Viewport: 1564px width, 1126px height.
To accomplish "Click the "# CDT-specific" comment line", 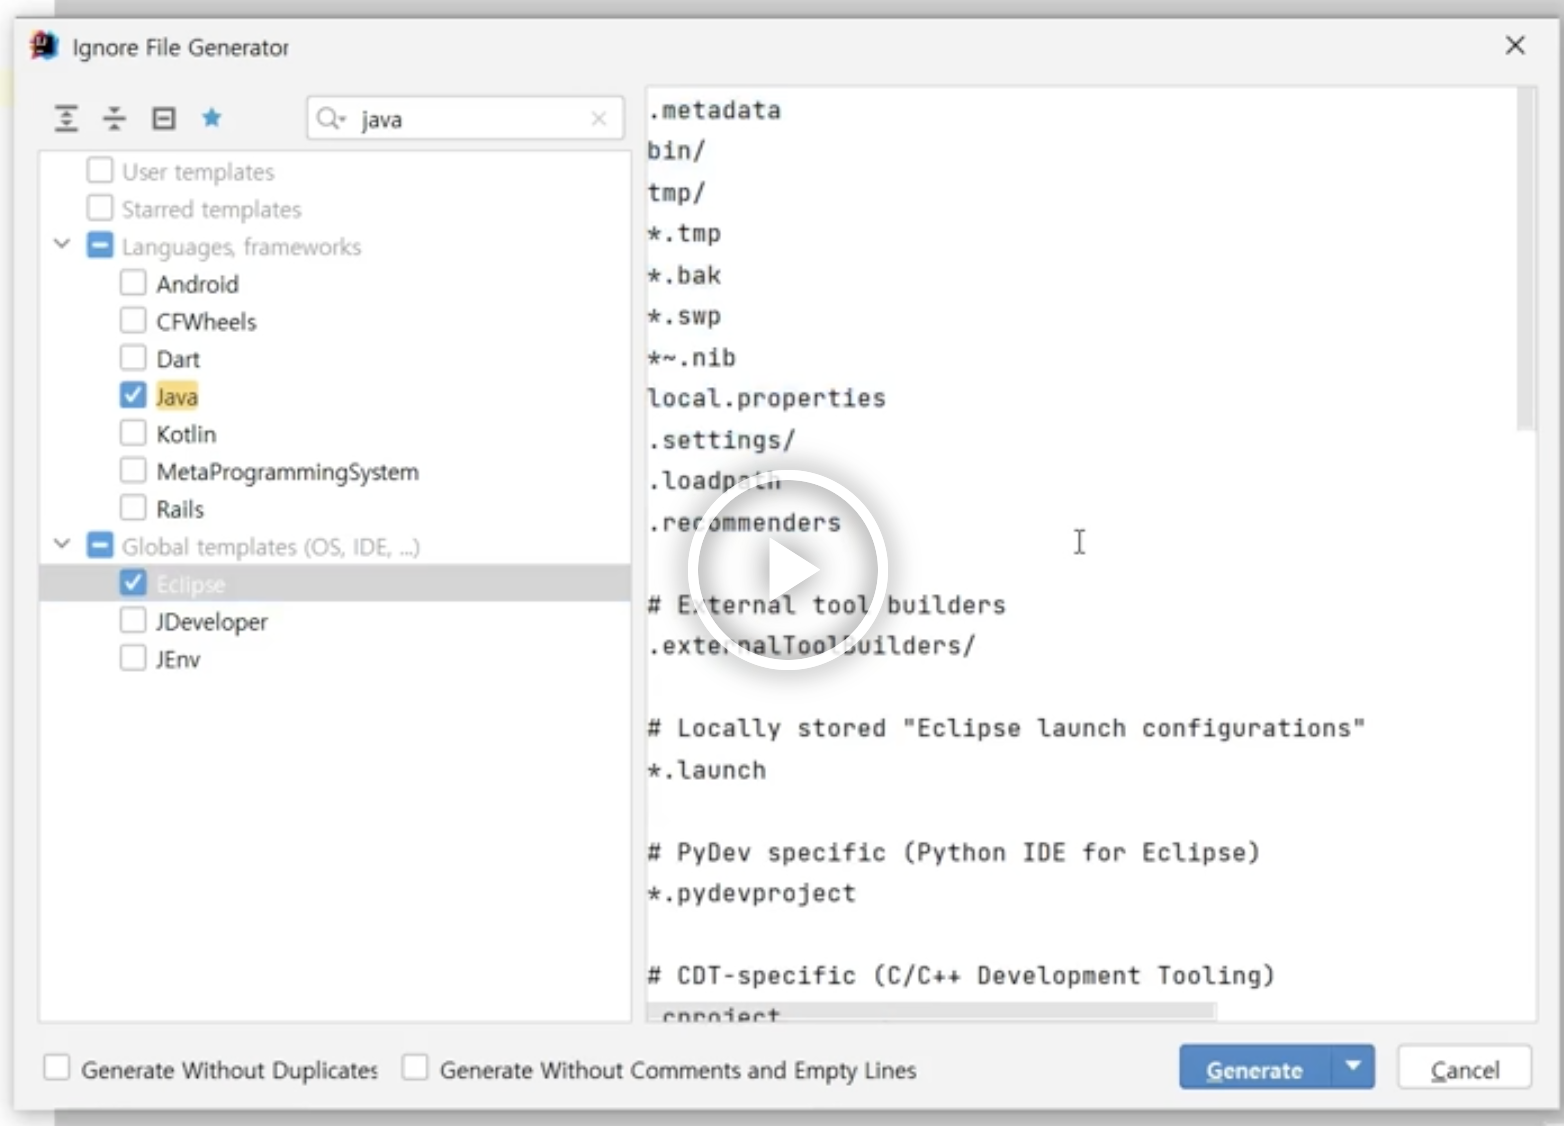I will point(962,975).
